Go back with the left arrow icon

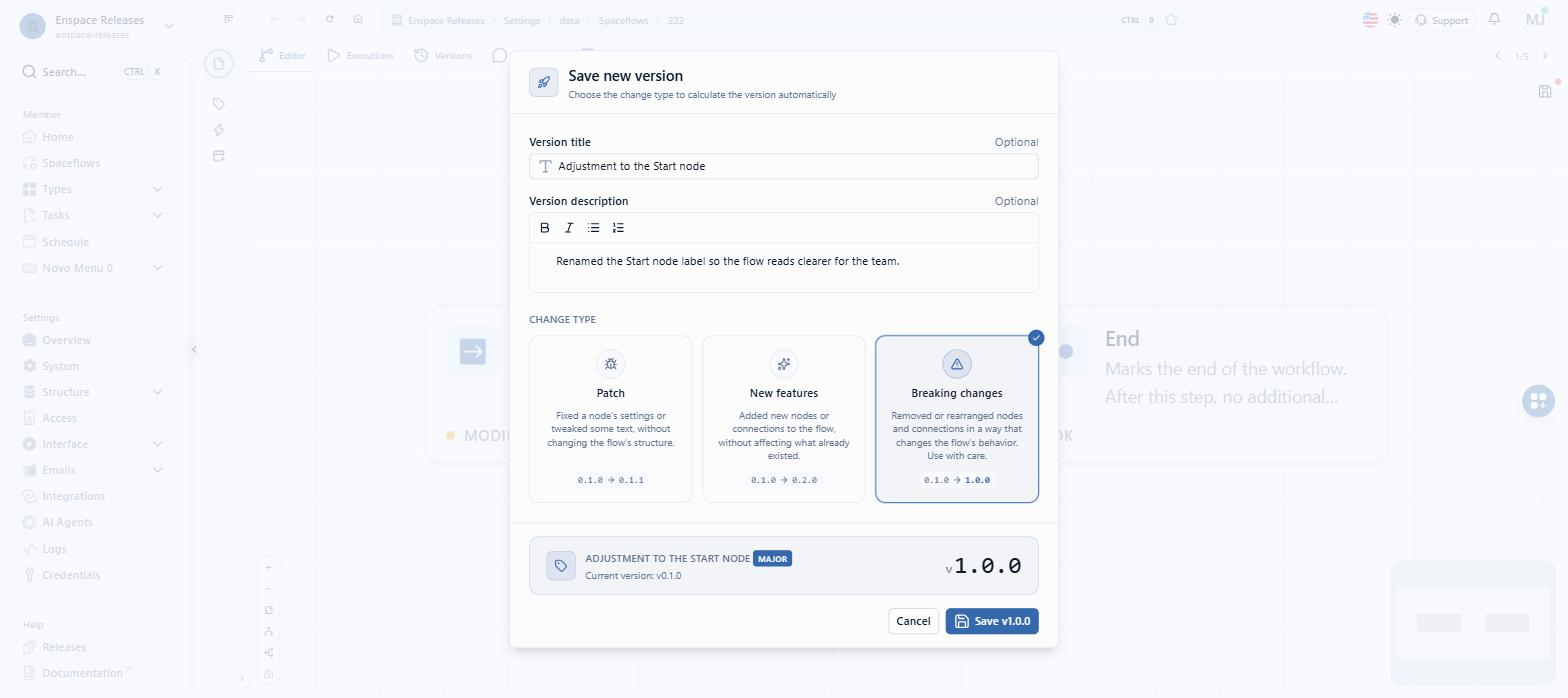click(274, 20)
